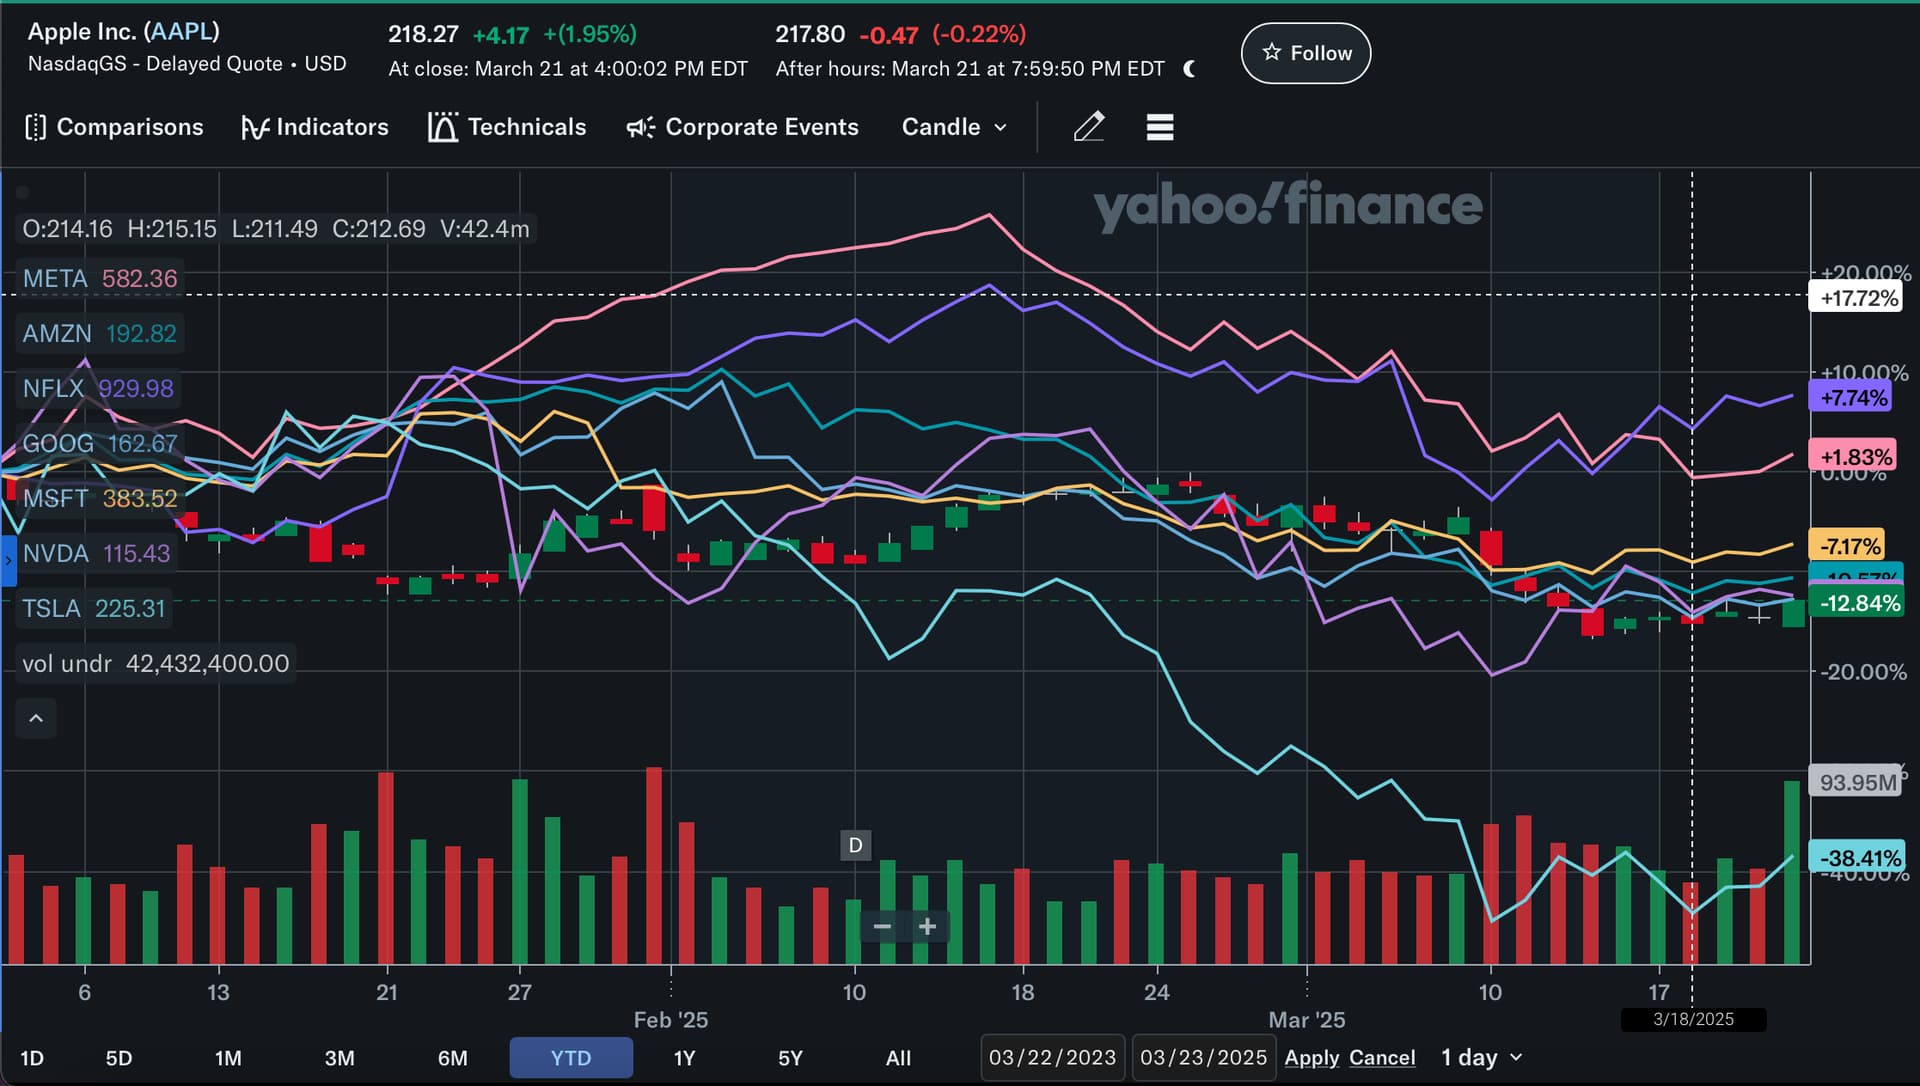Image resolution: width=1920 pixels, height=1086 pixels.
Task: Click the Follow star button
Action: (x=1306, y=53)
